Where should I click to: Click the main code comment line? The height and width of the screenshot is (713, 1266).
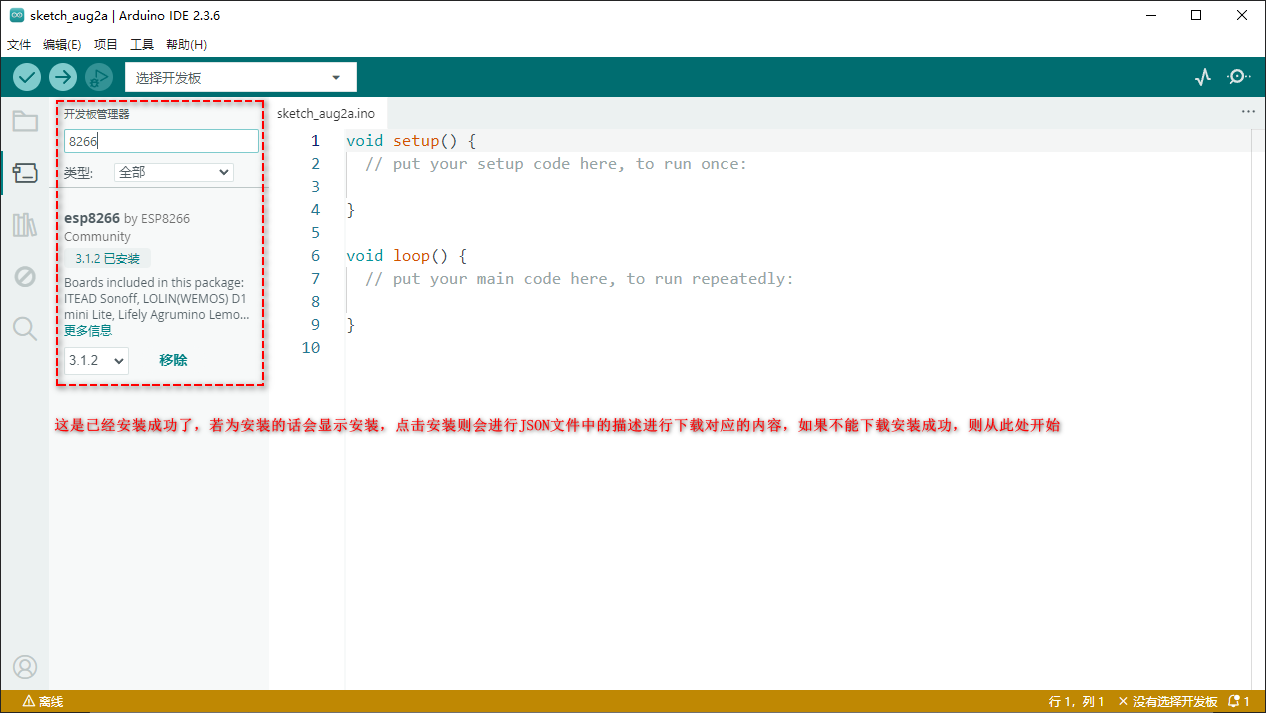[579, 279]
